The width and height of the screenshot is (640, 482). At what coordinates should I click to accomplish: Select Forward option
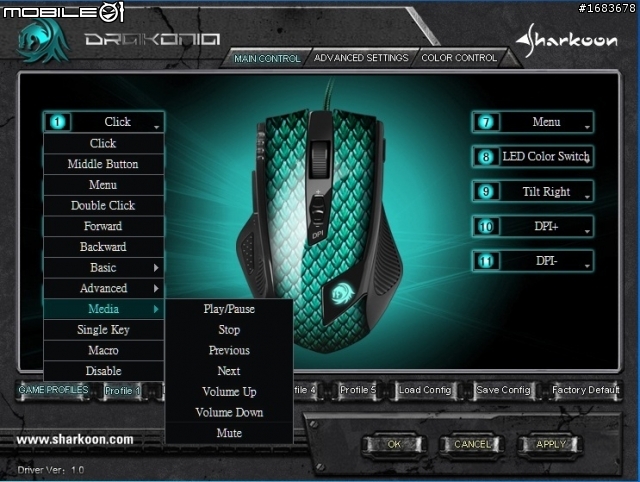click(x=104, y=226)
